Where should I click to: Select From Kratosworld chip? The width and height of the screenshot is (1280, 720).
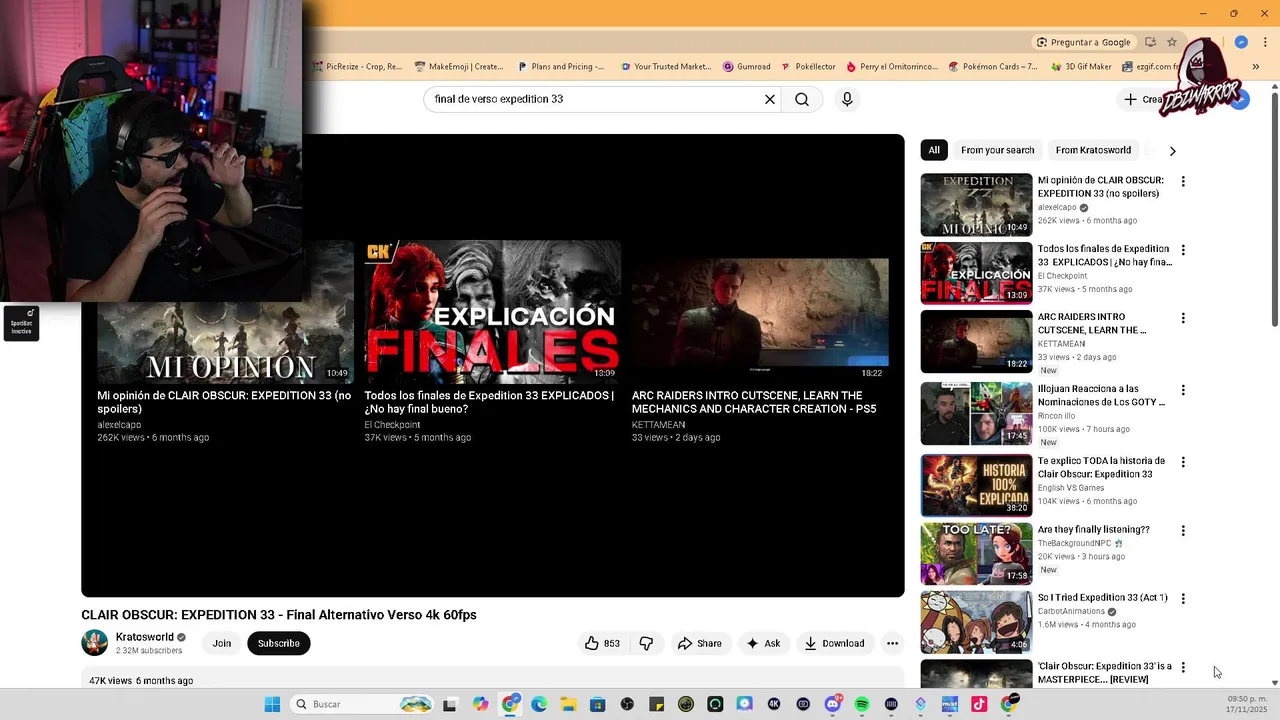1093,150
